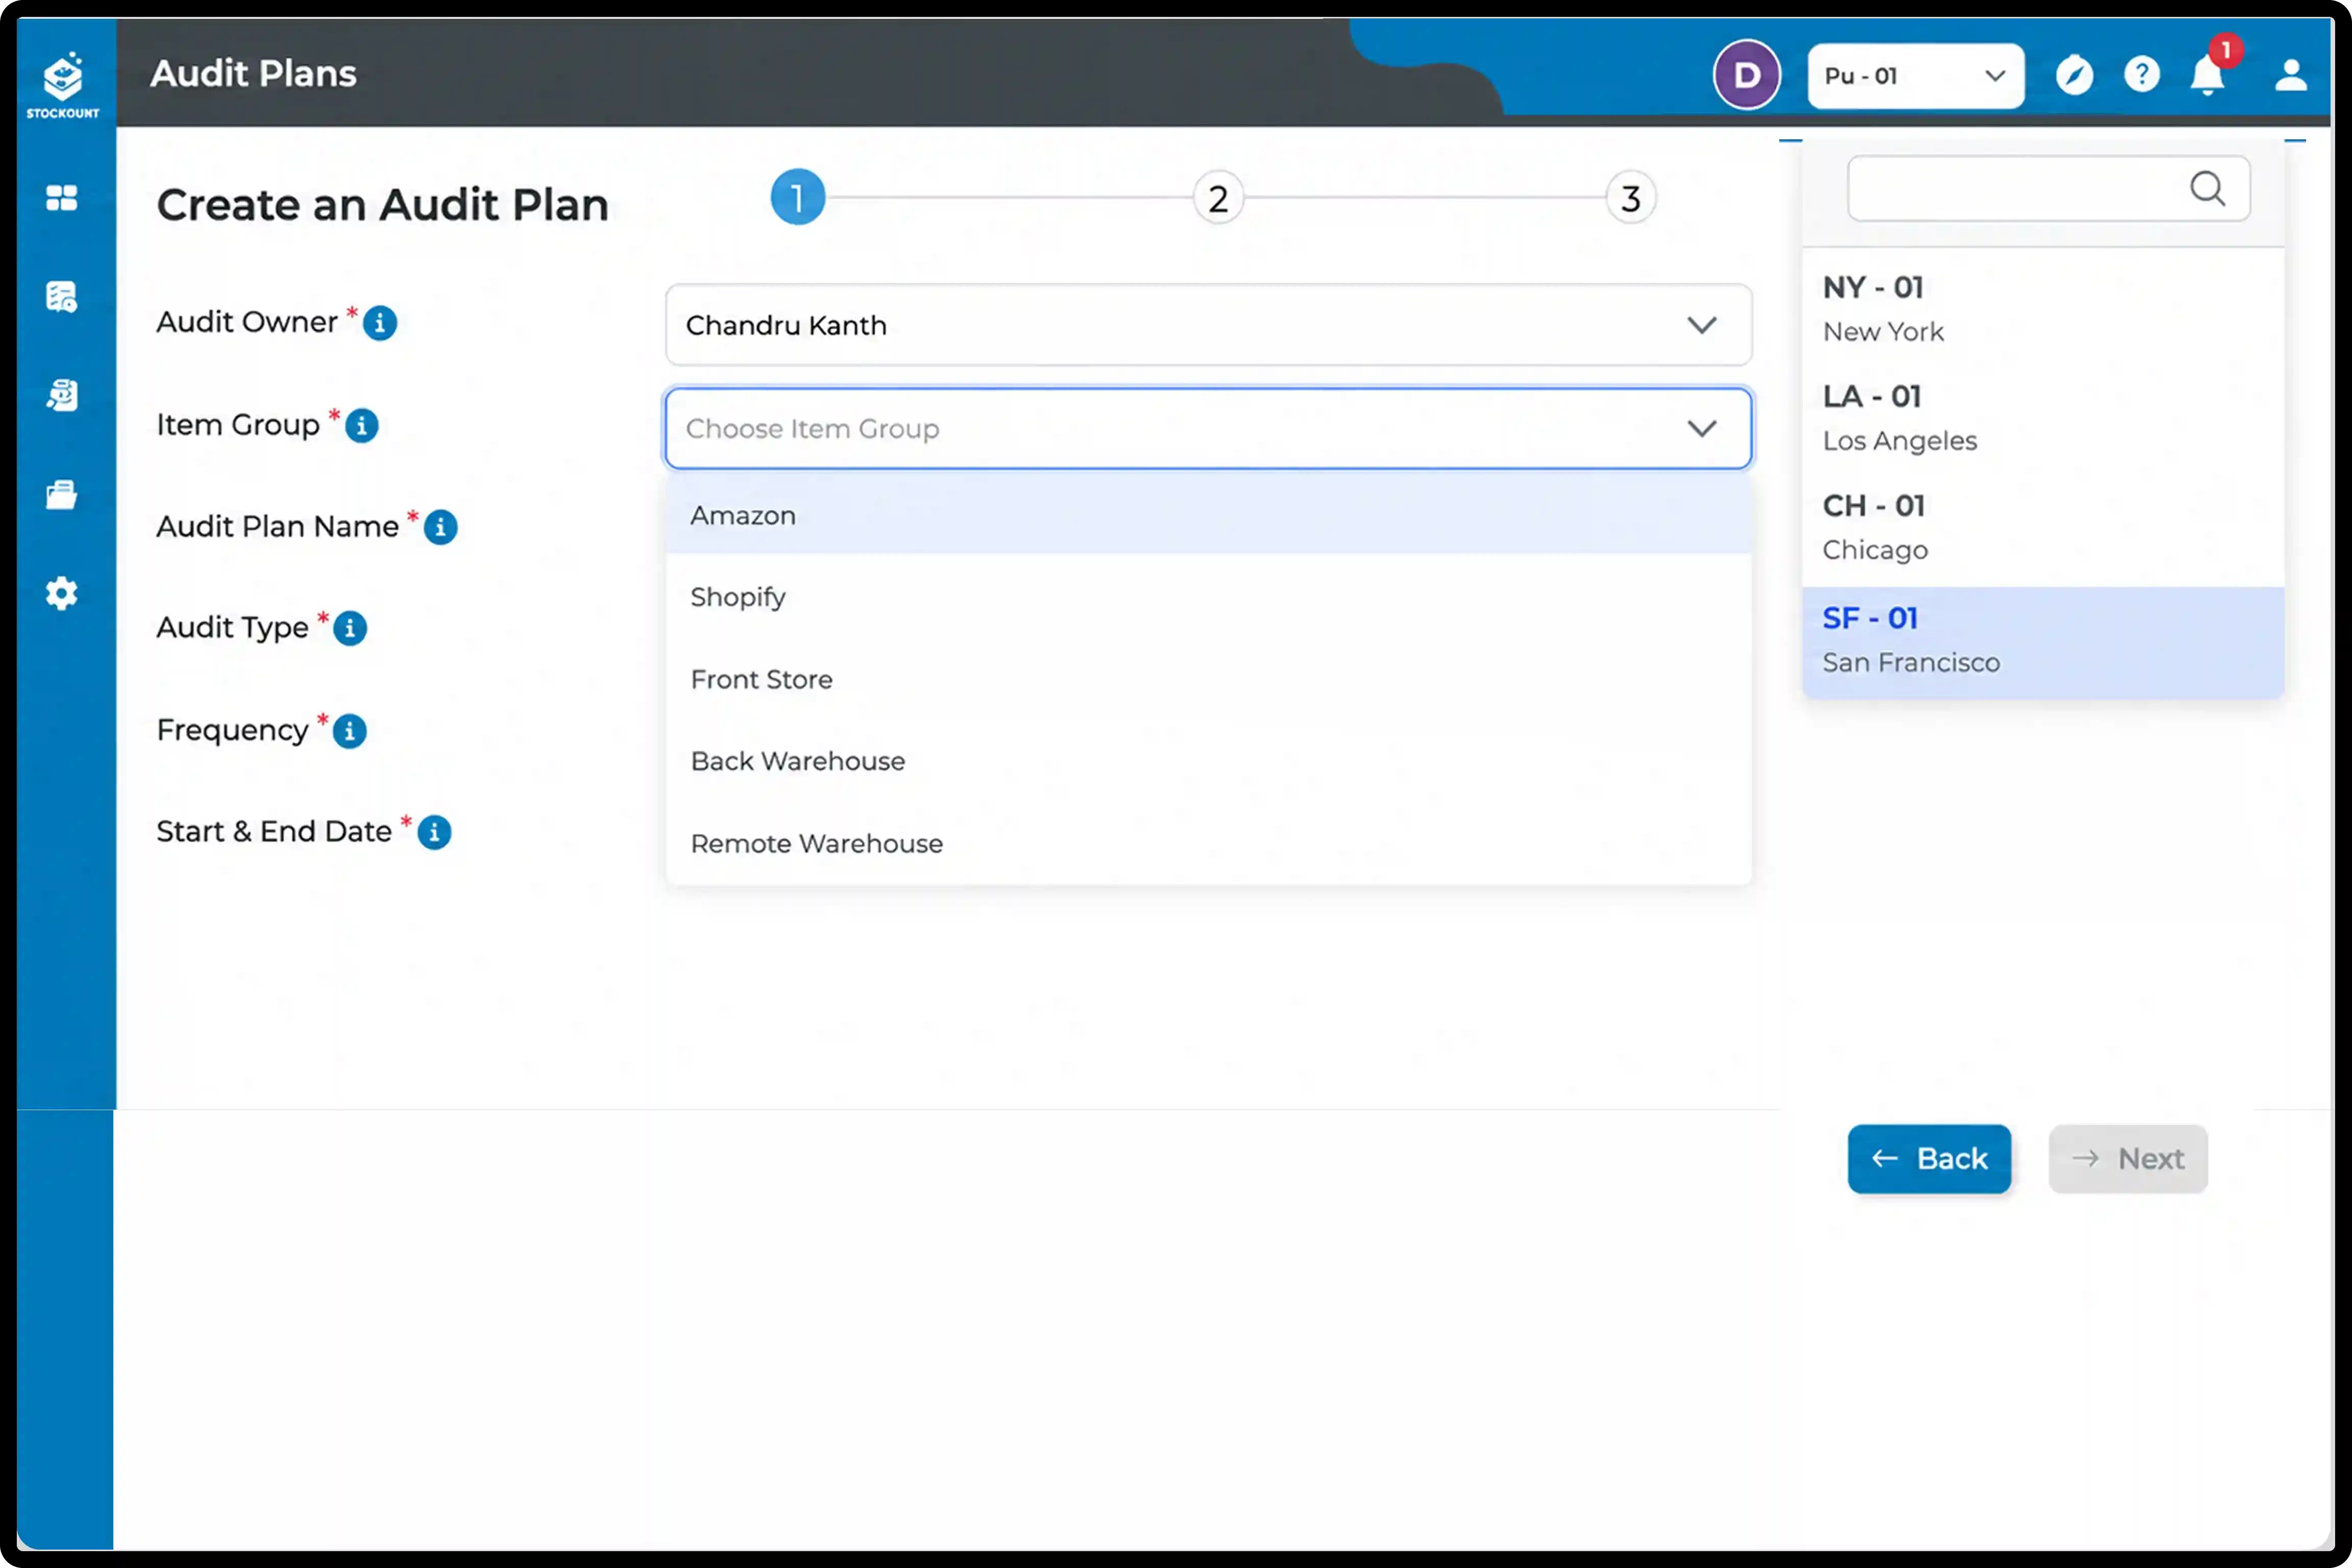2352x1568 pixels.
Task: Click the StockCount logo icon
Action: (x=62, y=84)
